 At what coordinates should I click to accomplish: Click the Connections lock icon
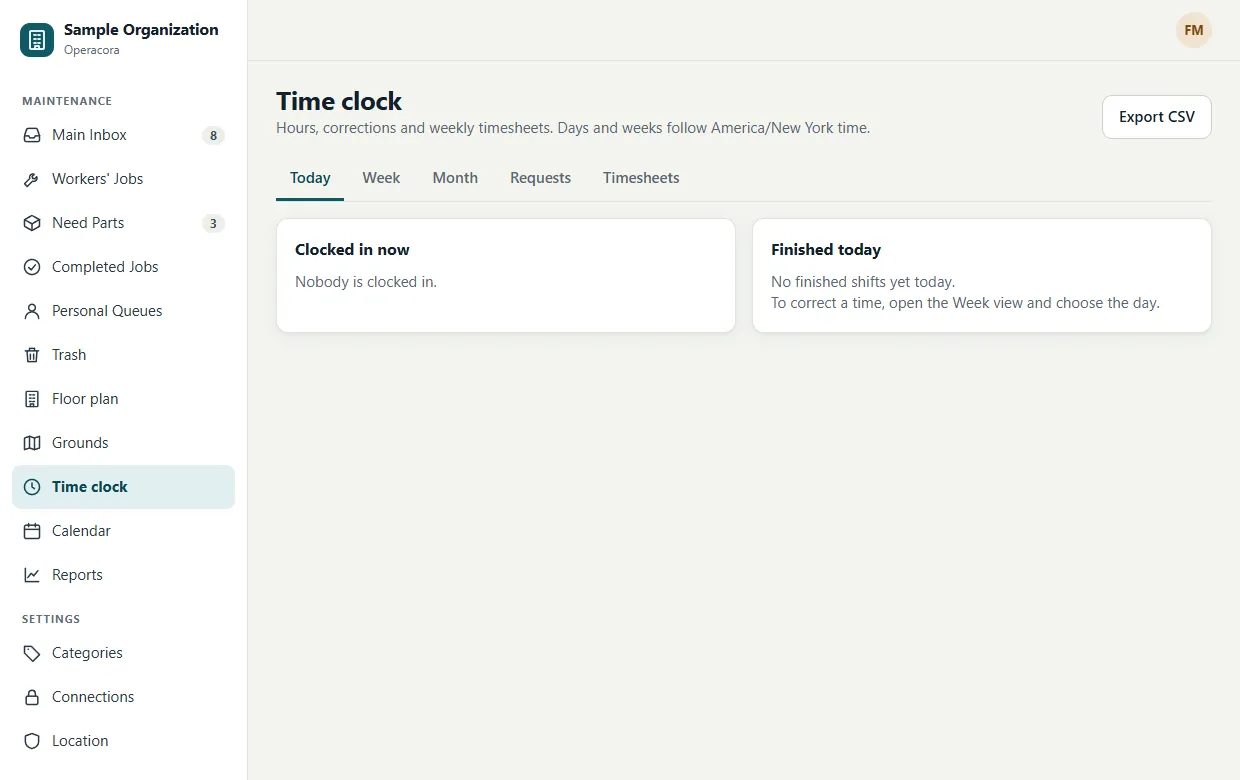click(32, 697)
